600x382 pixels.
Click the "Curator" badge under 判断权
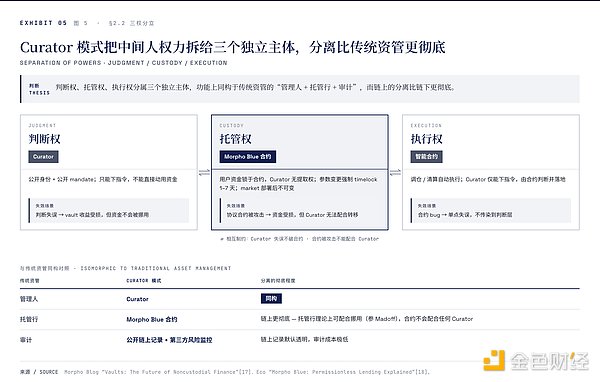coord(43,157)
